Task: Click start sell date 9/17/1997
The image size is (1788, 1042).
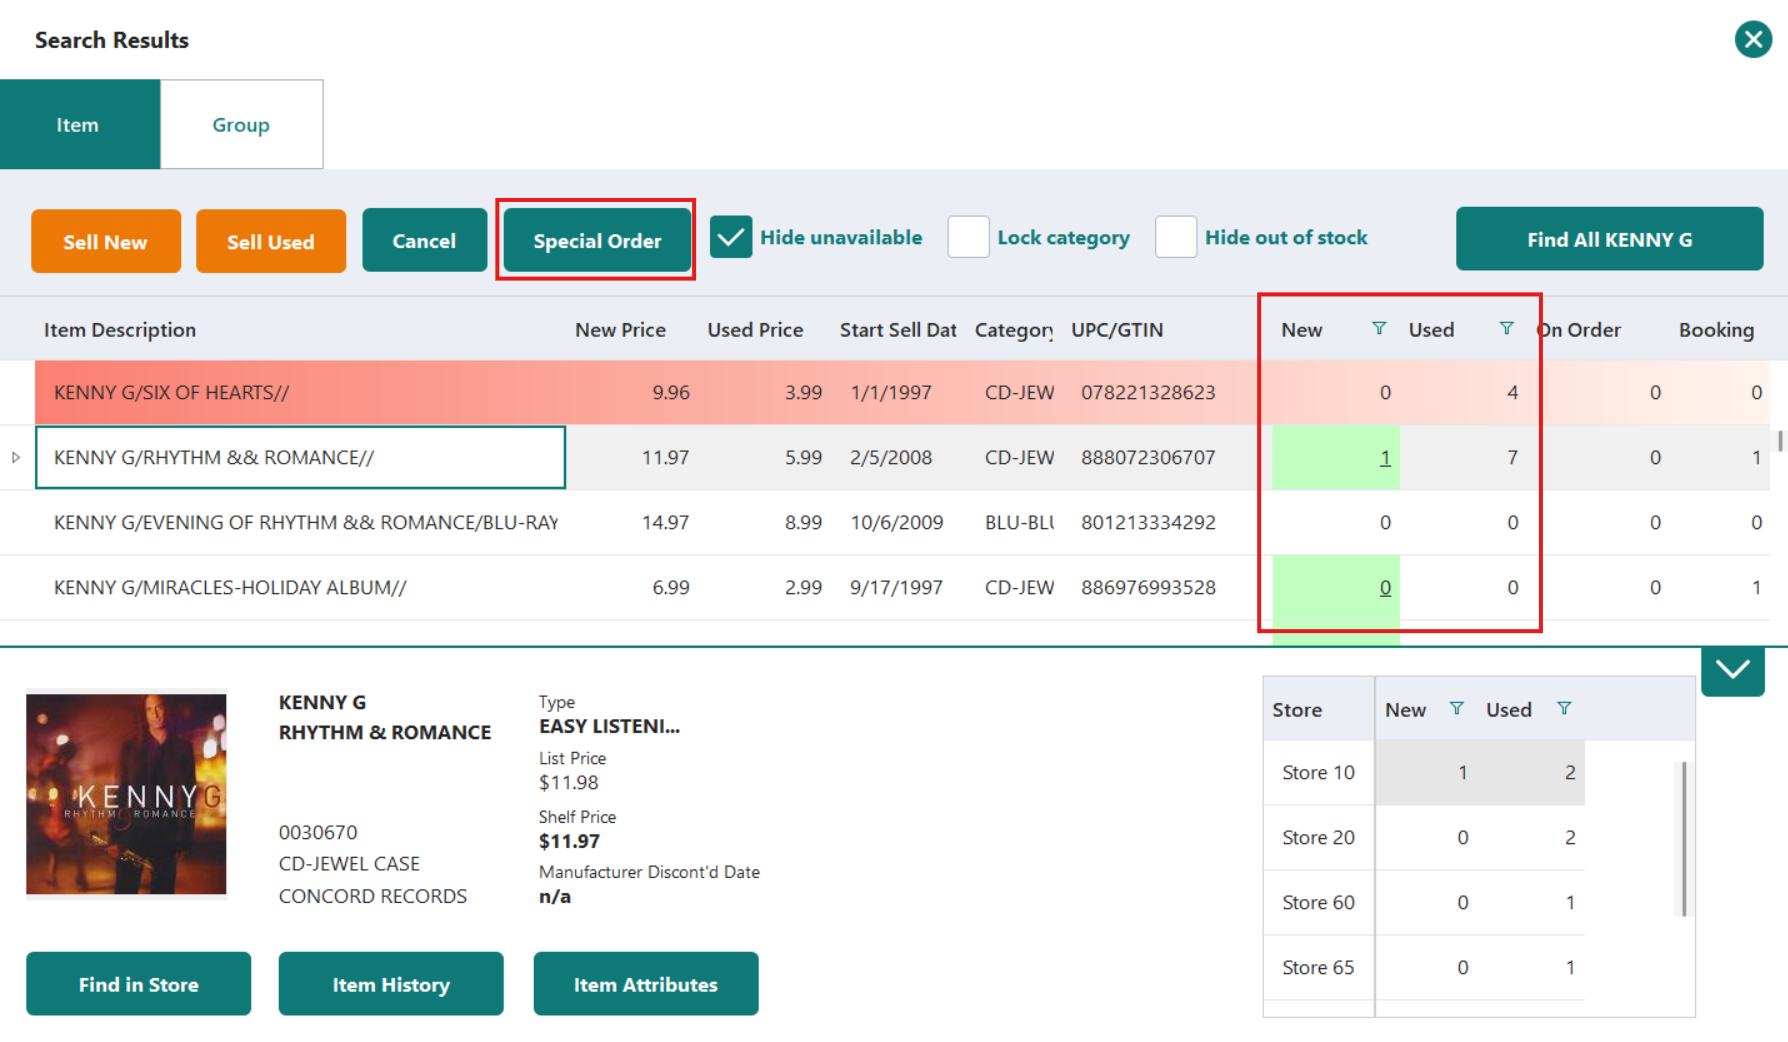Action: [x=896, y=587]
